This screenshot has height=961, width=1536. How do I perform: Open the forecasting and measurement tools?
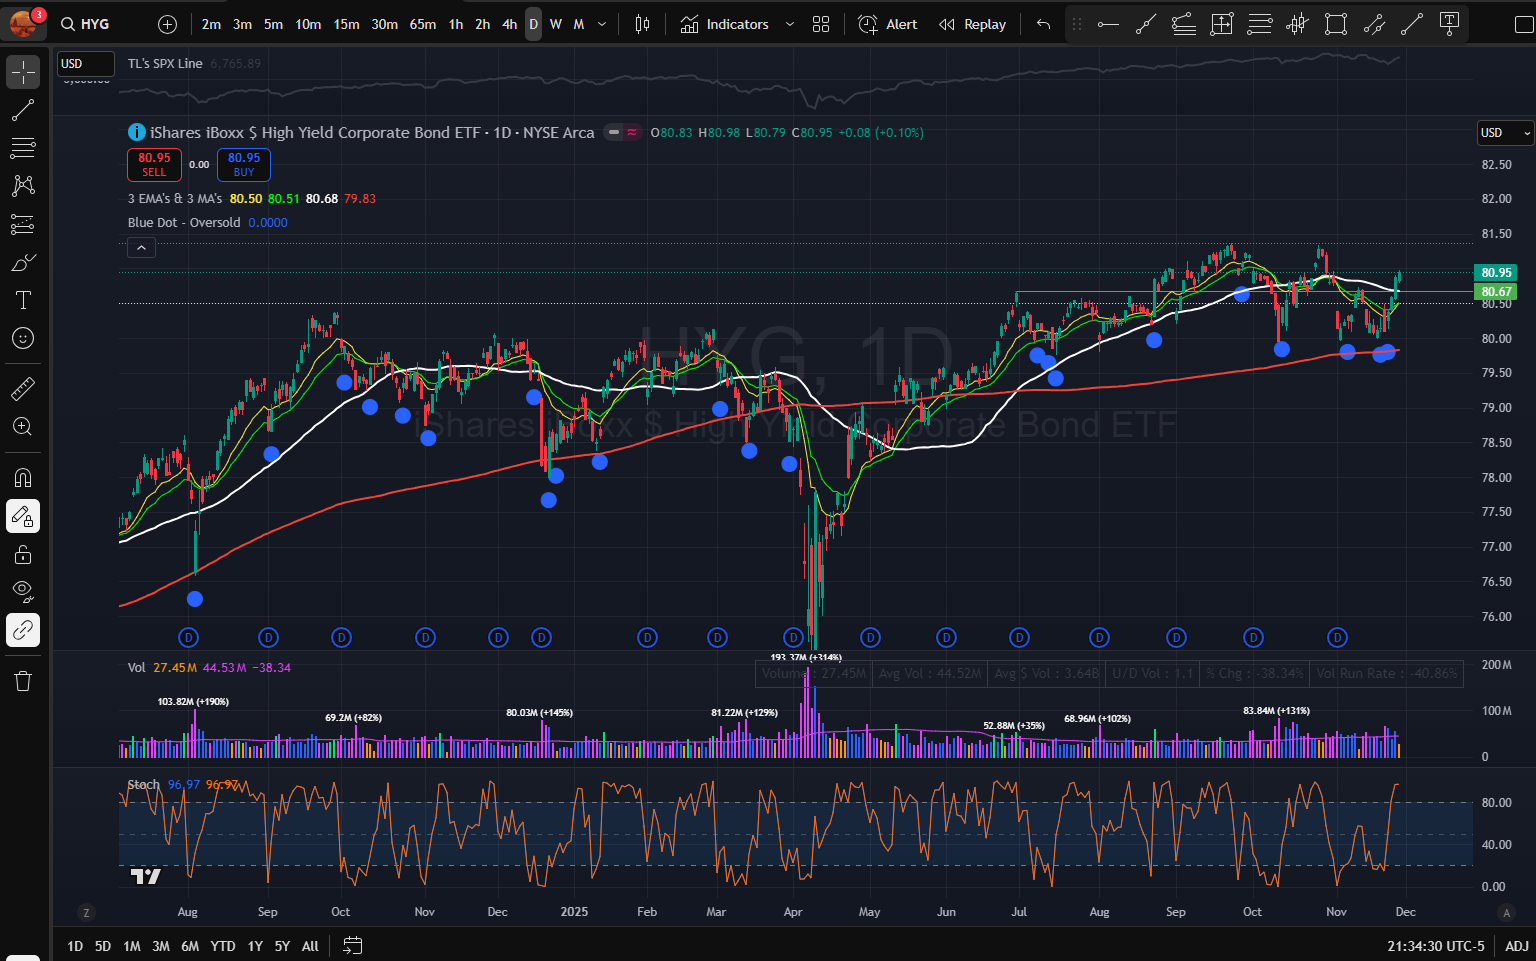click(23, 224)
